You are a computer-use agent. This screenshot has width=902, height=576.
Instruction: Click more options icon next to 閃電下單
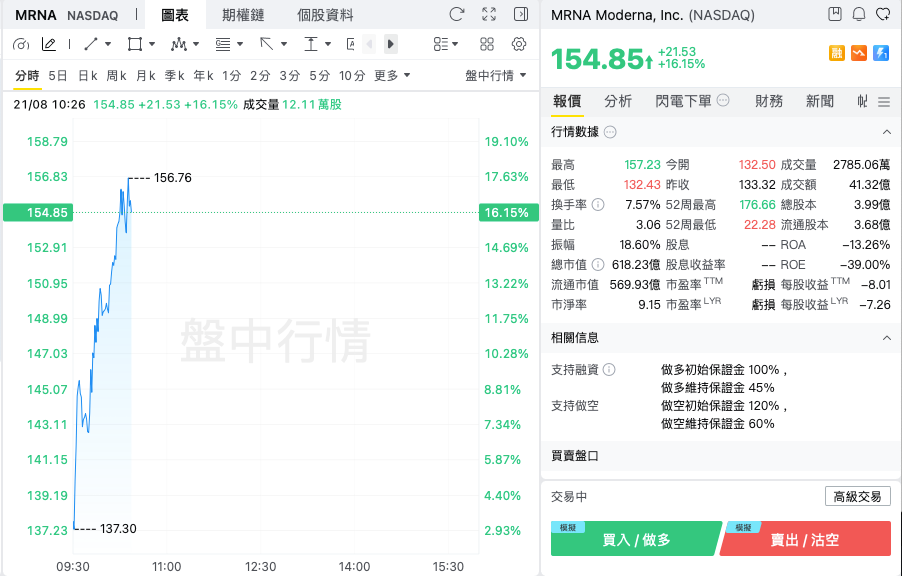723,101
